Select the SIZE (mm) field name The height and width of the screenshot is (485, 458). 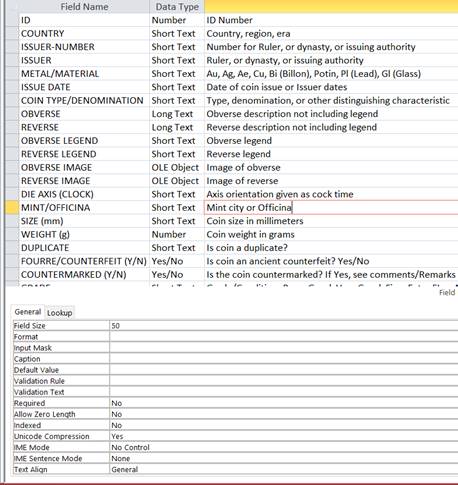pyautogui.click(x=84, y=221)
